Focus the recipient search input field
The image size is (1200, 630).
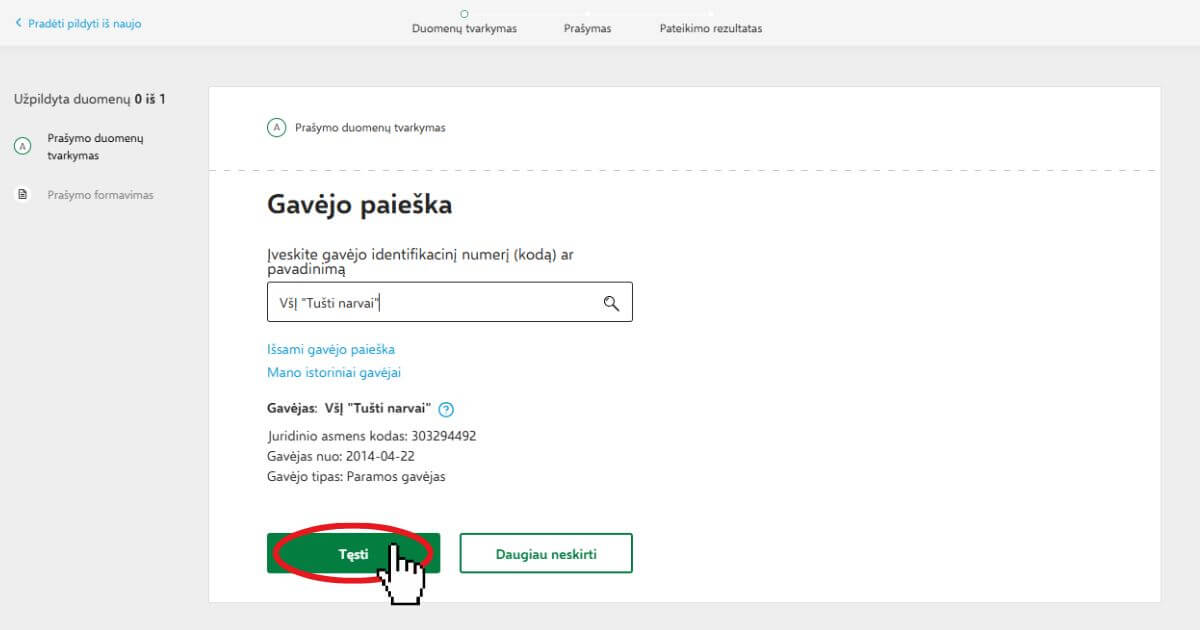click(430, 303)
